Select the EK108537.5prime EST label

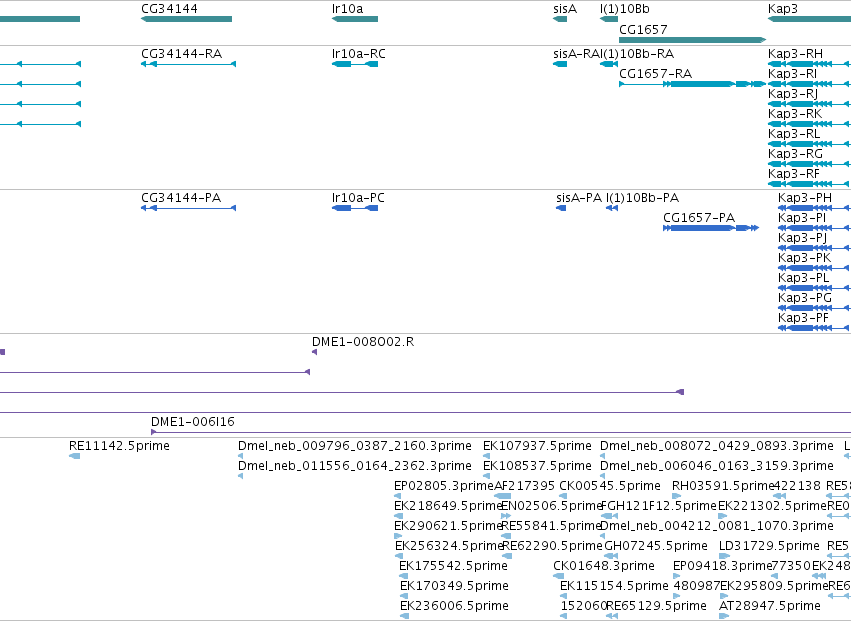coord(537,466)
